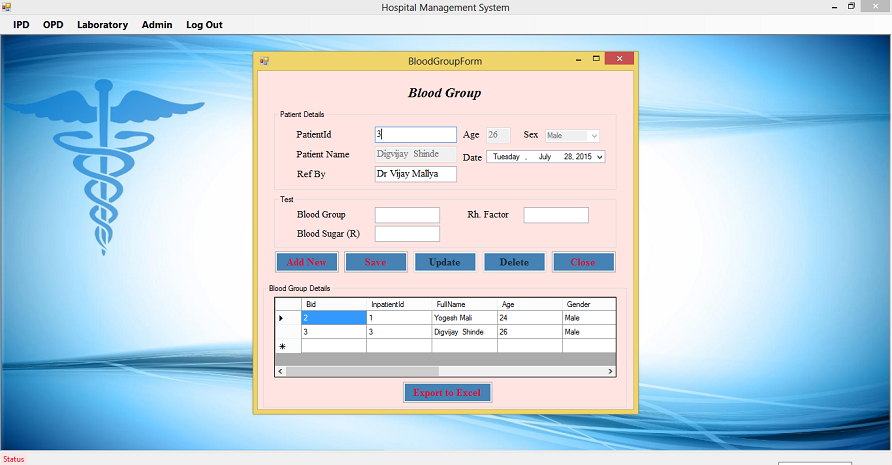Sort by the InpatientId column header

399,304
